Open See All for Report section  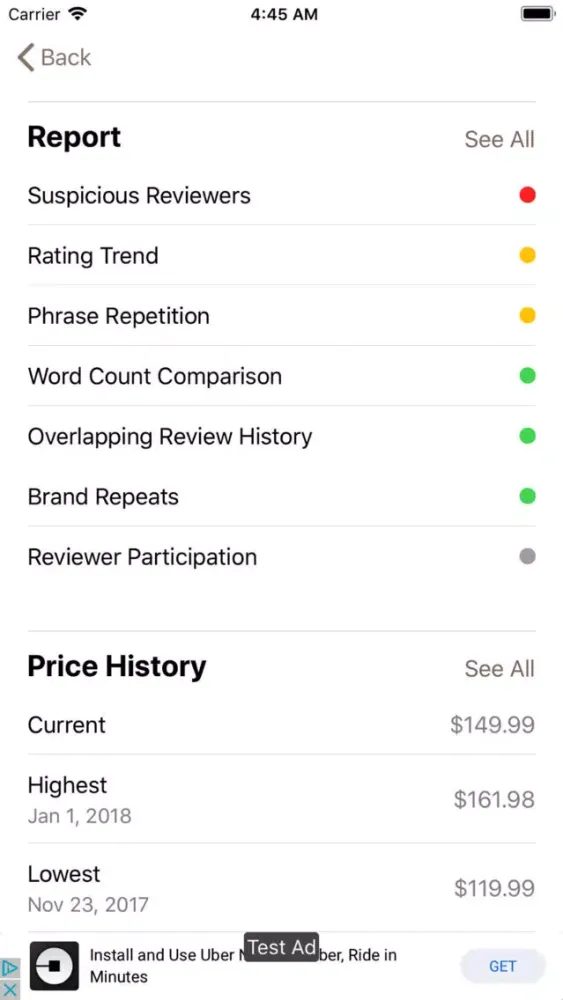pyautogui.click(x=499, y=139)
